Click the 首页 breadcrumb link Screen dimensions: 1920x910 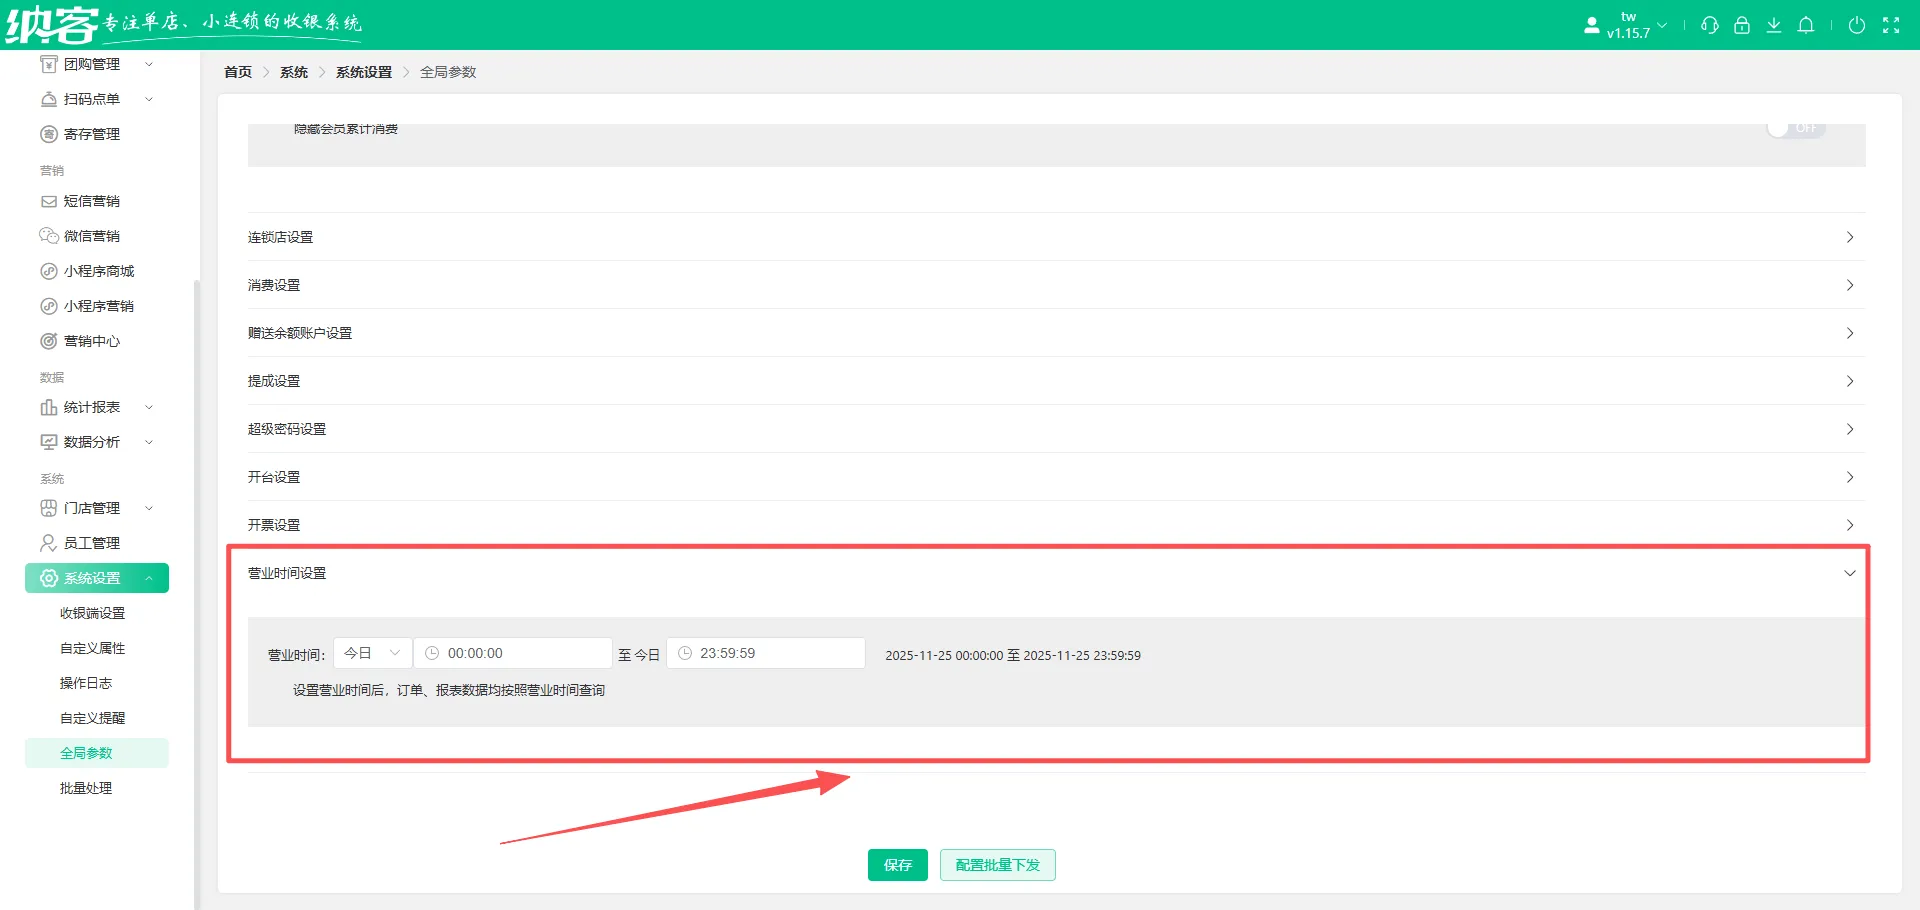[x=238, y=72]
